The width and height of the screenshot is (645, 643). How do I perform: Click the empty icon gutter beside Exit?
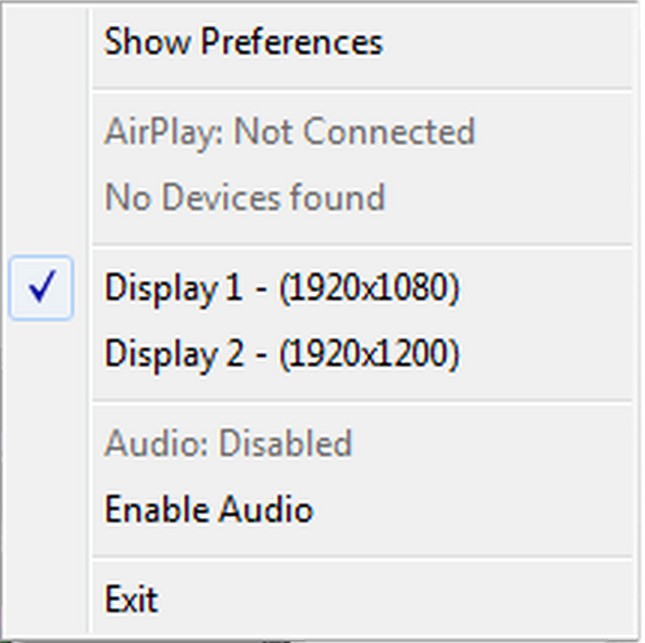(41, 599)
